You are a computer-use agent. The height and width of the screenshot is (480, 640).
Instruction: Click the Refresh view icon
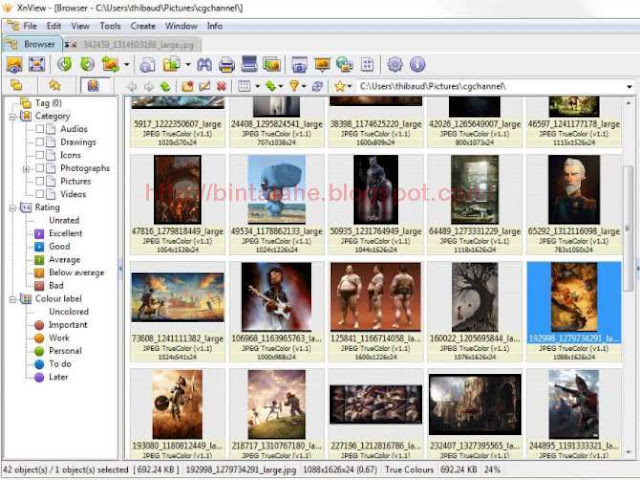[x=317, y=86]
